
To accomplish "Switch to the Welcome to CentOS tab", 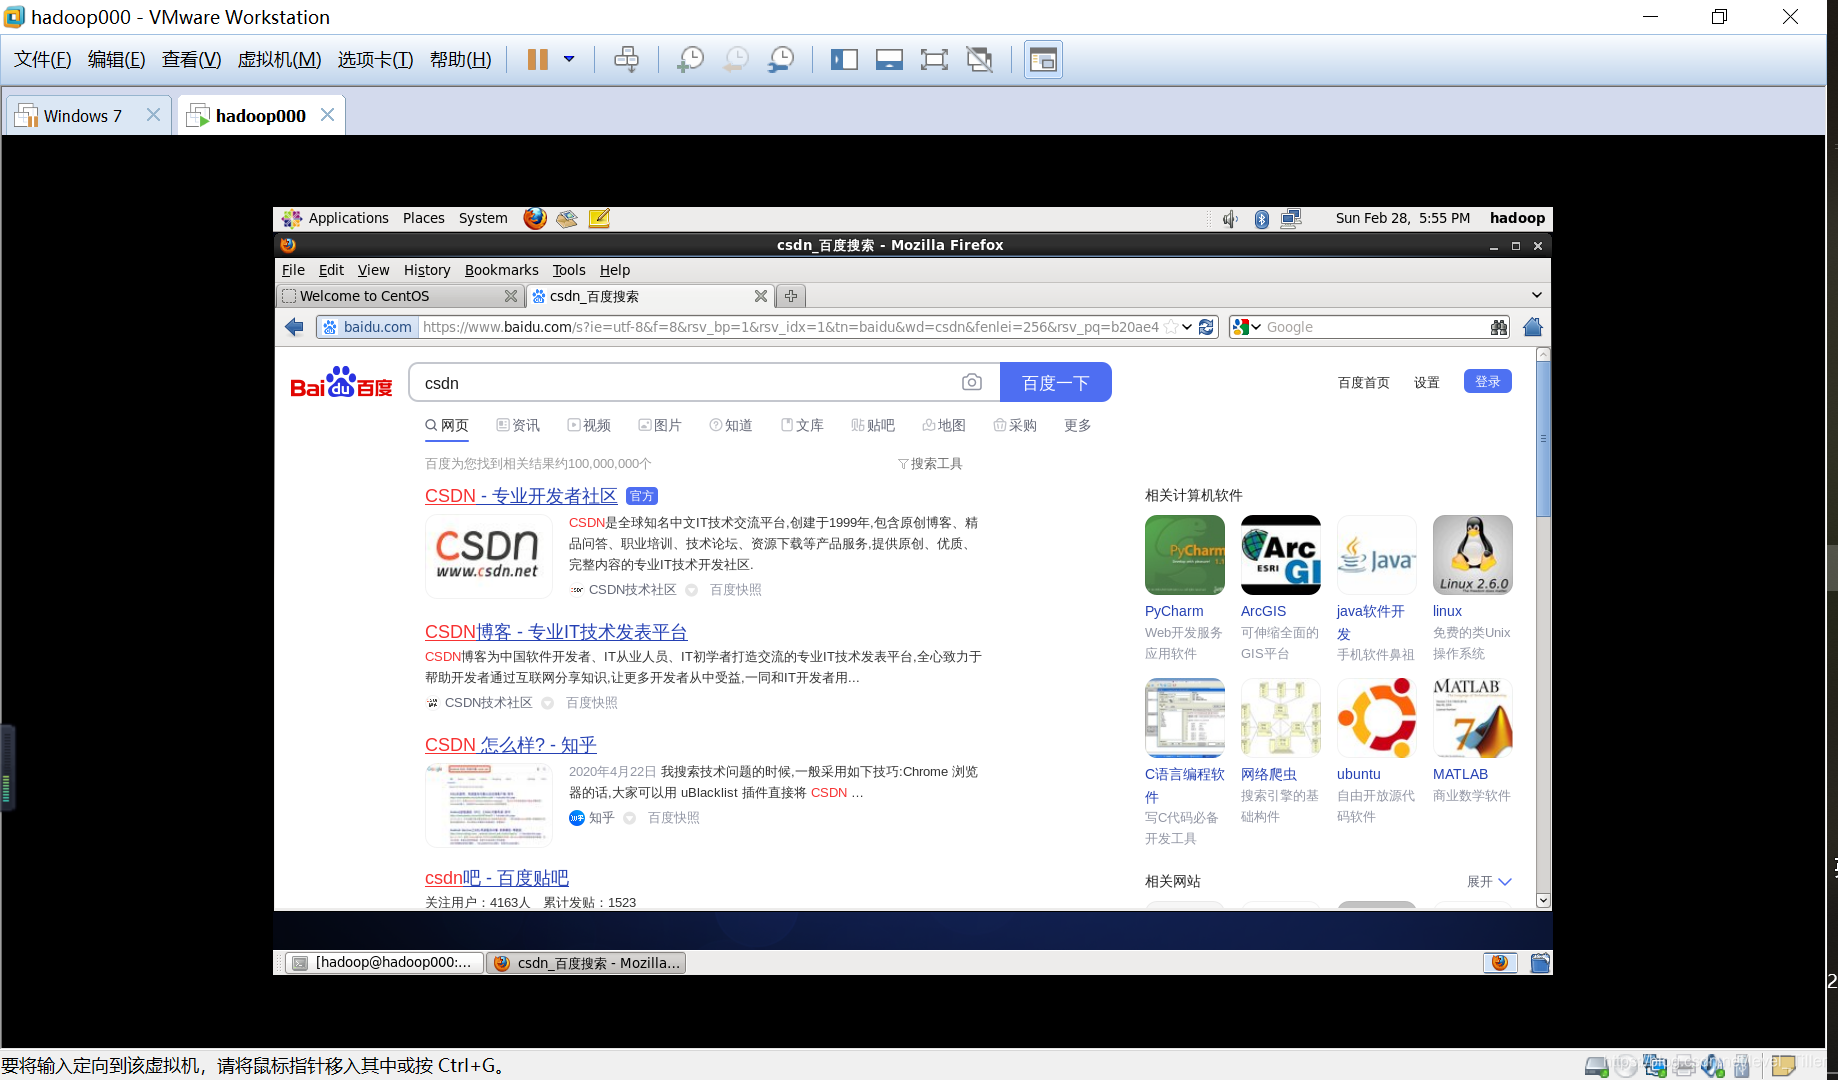I will (x=399, y=296).
